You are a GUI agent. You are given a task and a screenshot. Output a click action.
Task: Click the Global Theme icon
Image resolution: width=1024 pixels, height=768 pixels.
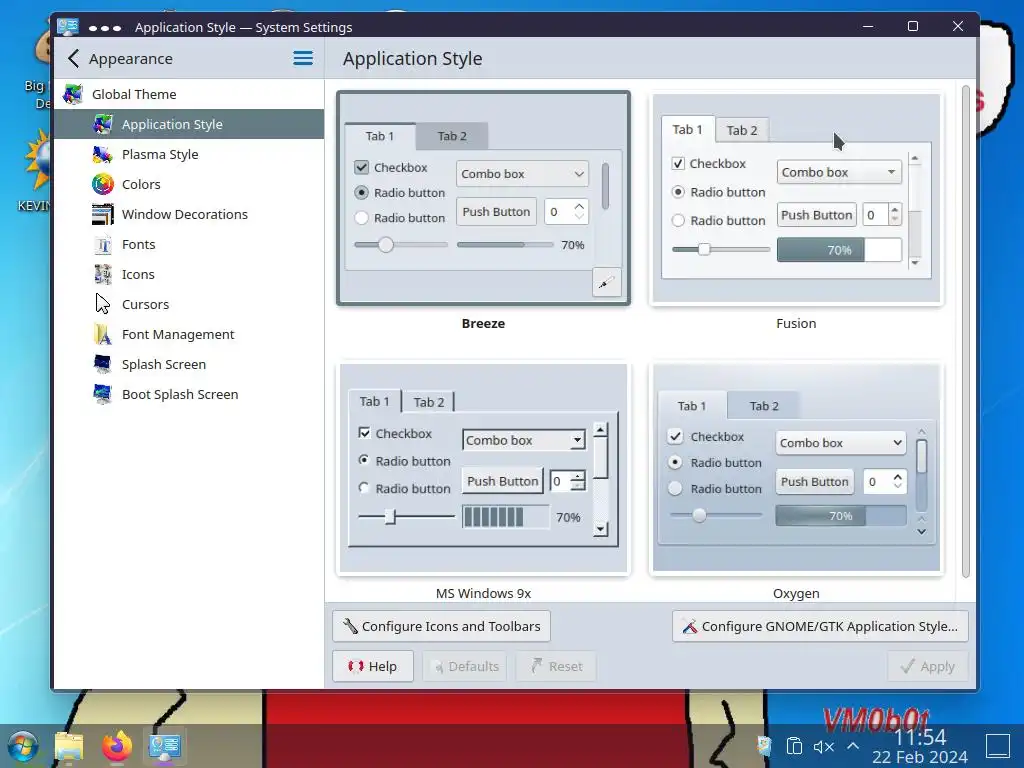click(x=73, y=94)
